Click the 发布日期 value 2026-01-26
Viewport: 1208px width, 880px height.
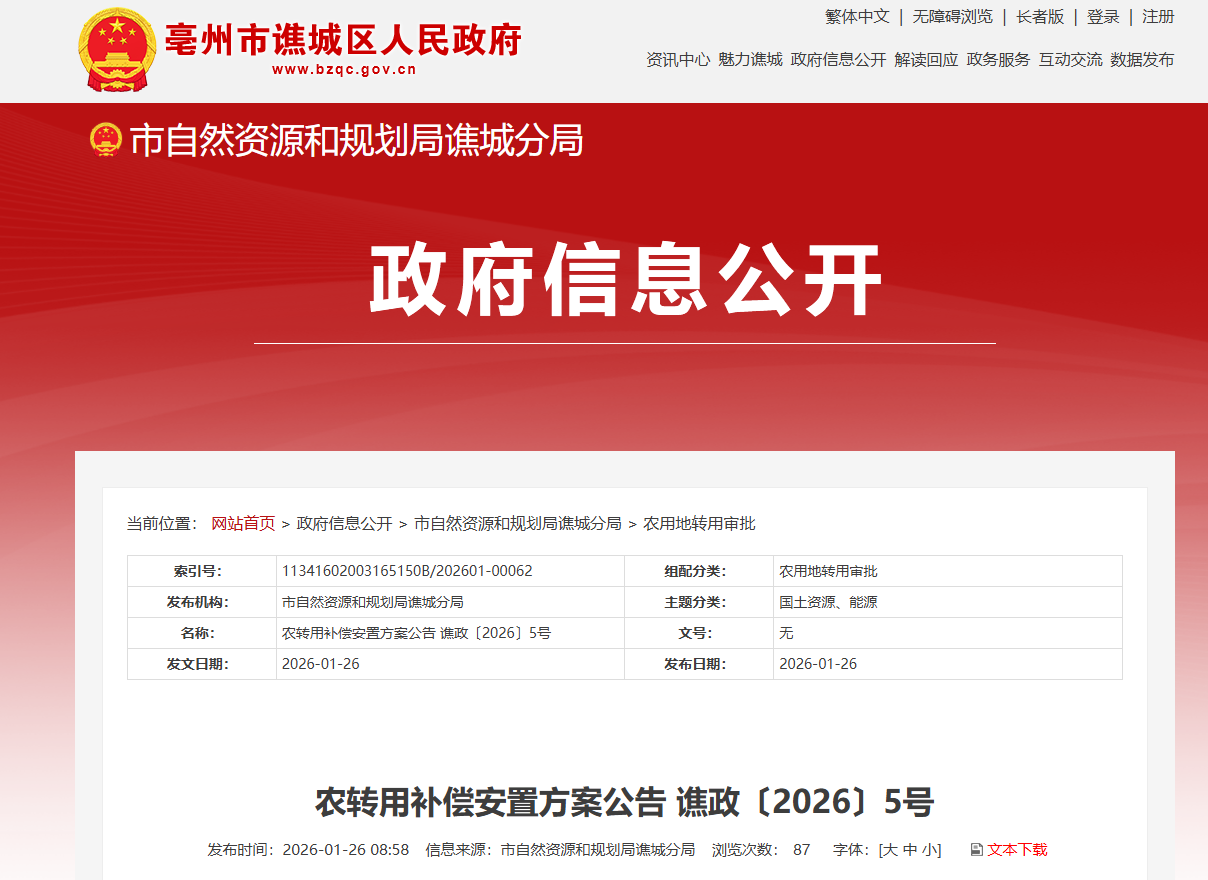click(x=818, y=664)
